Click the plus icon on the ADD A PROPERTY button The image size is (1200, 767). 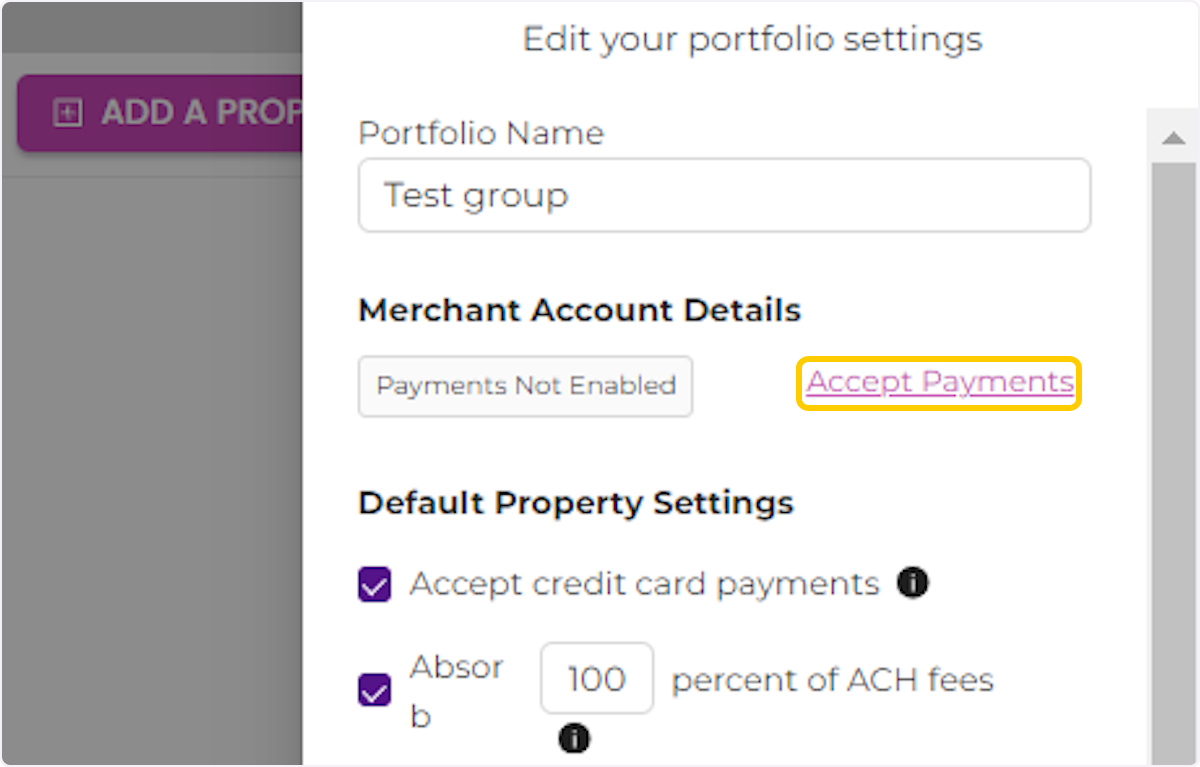click(x=67, y=113)
